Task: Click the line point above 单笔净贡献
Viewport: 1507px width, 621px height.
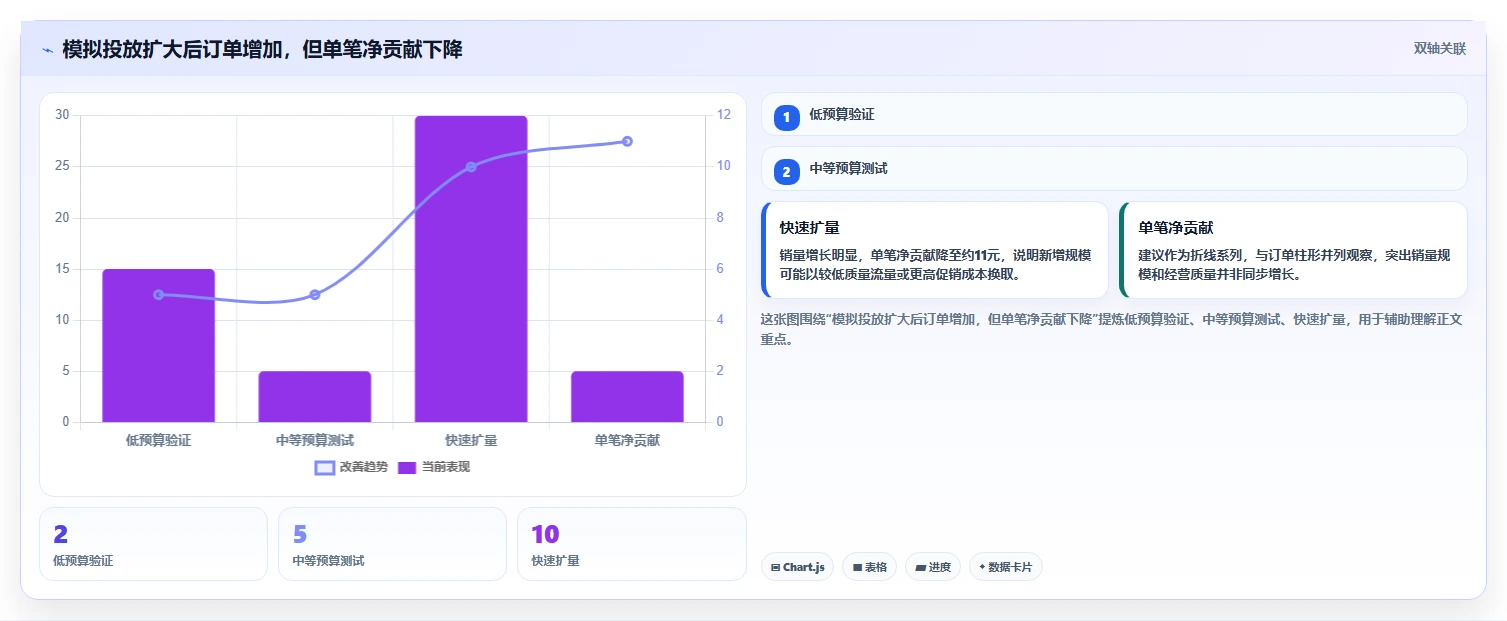Action: (x=627, y=141)
